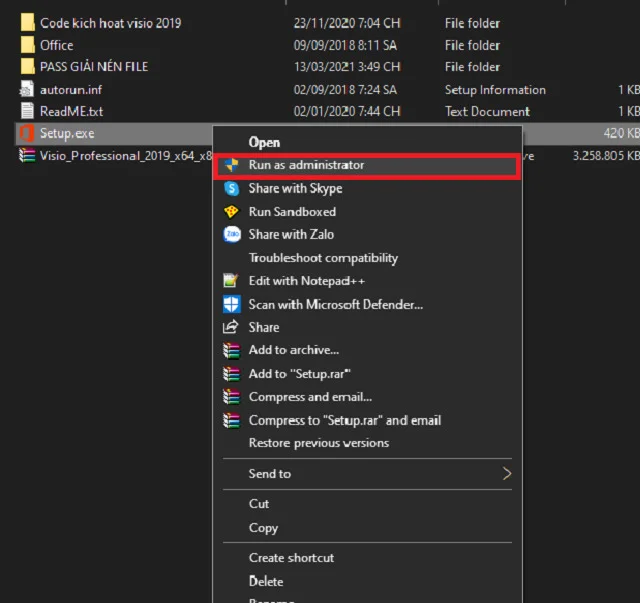Click the date 13/03/2021 3:49 CH
This screenshot has width=640, height=603.
[x=347, y=67]
